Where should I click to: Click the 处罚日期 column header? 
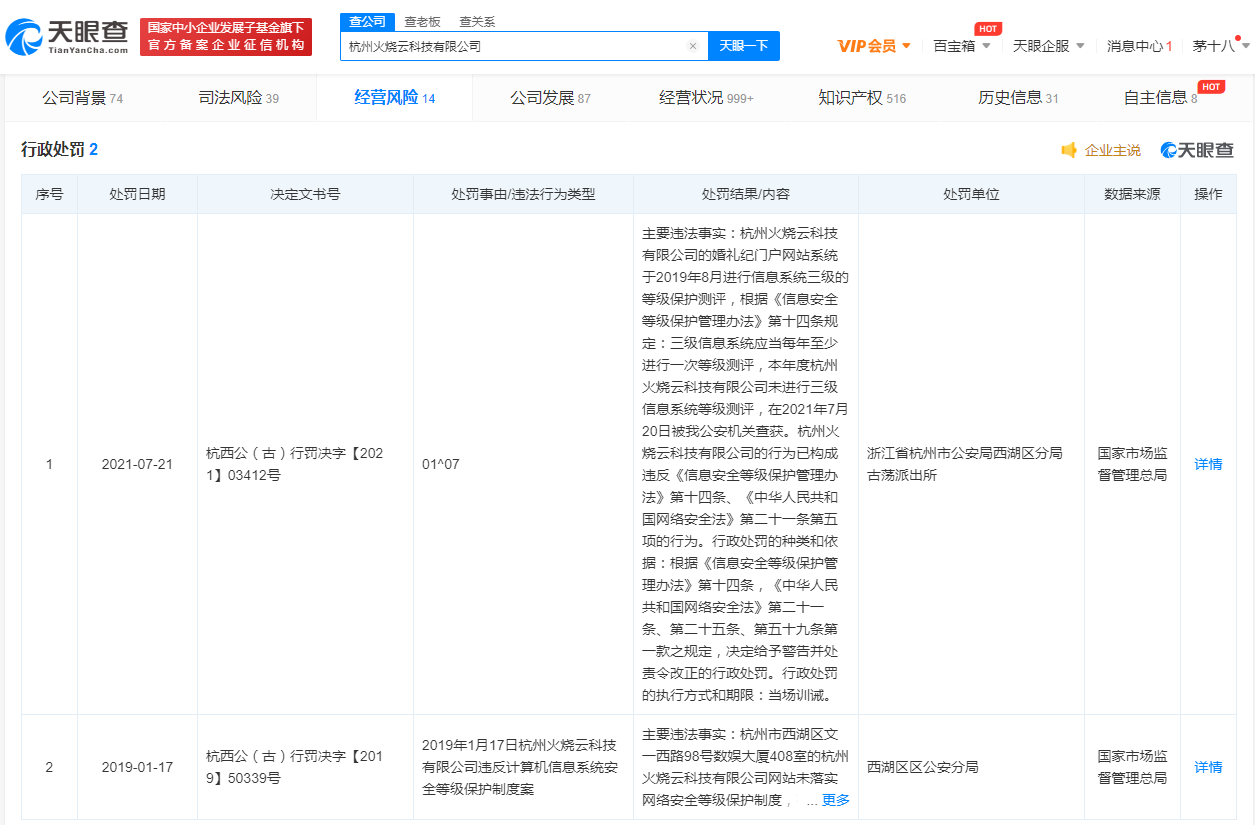click(137, 194)
